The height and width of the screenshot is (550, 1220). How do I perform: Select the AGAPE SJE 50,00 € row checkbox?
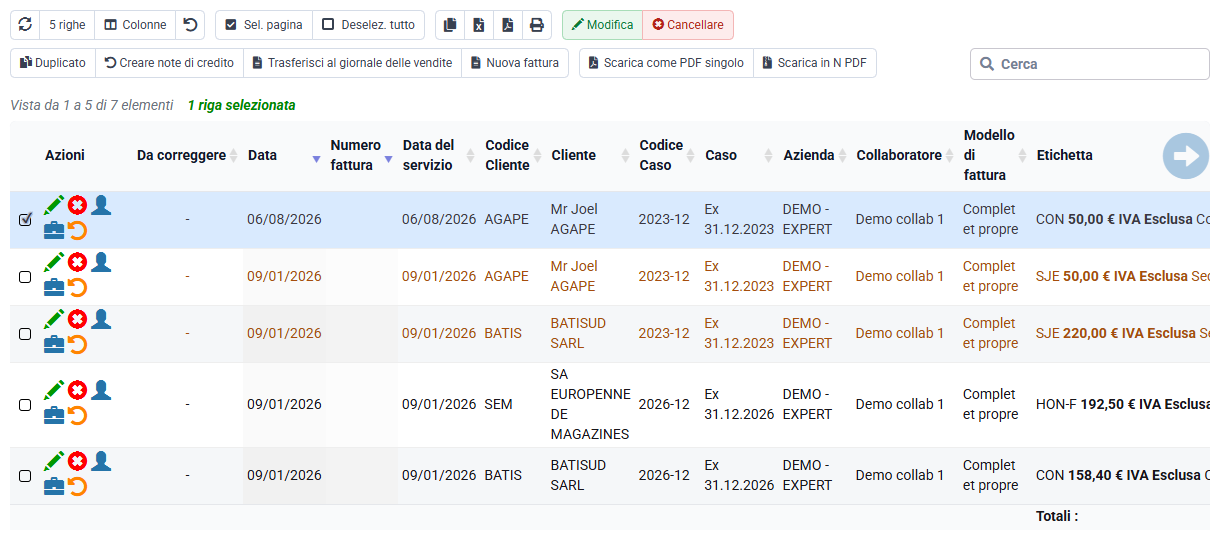pos(25,277)
